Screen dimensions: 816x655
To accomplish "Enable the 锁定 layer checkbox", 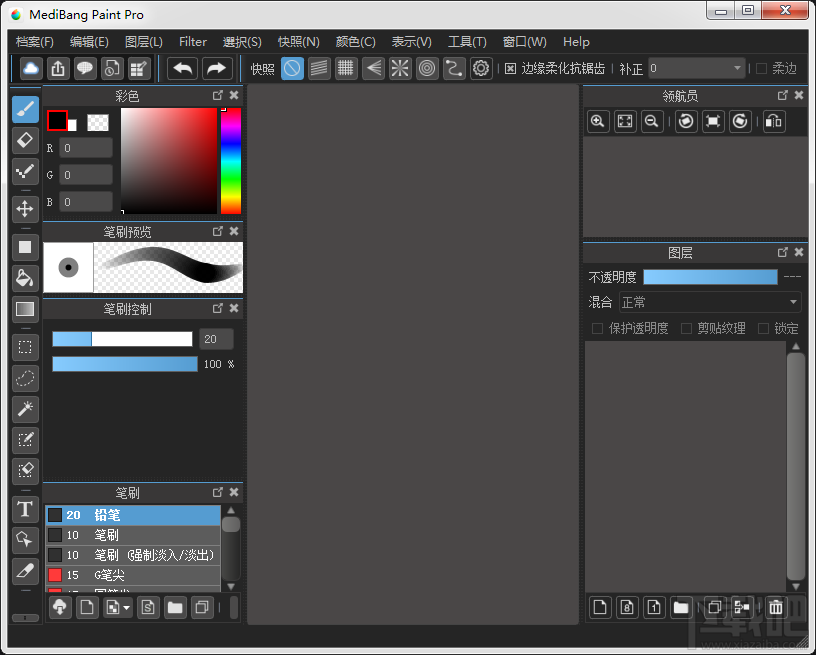I will [764, 328].
